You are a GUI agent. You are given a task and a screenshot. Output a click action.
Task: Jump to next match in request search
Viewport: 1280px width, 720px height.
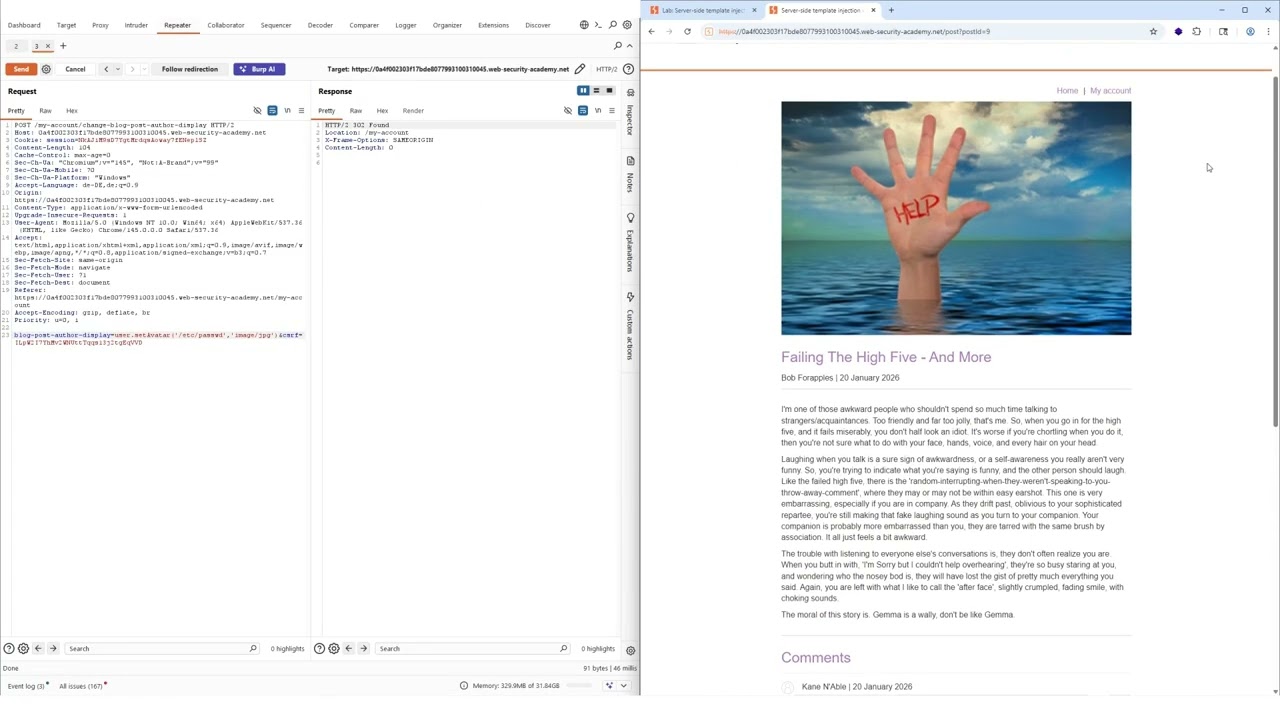[53, 649]
